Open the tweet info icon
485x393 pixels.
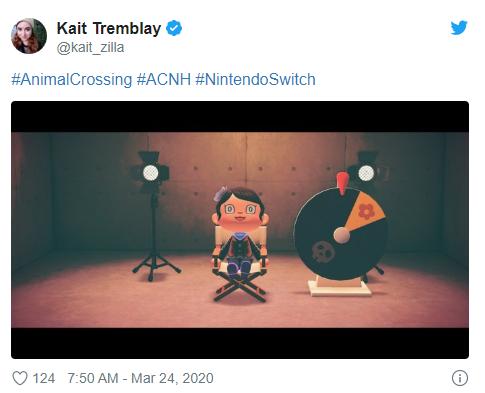pos(460,378)
